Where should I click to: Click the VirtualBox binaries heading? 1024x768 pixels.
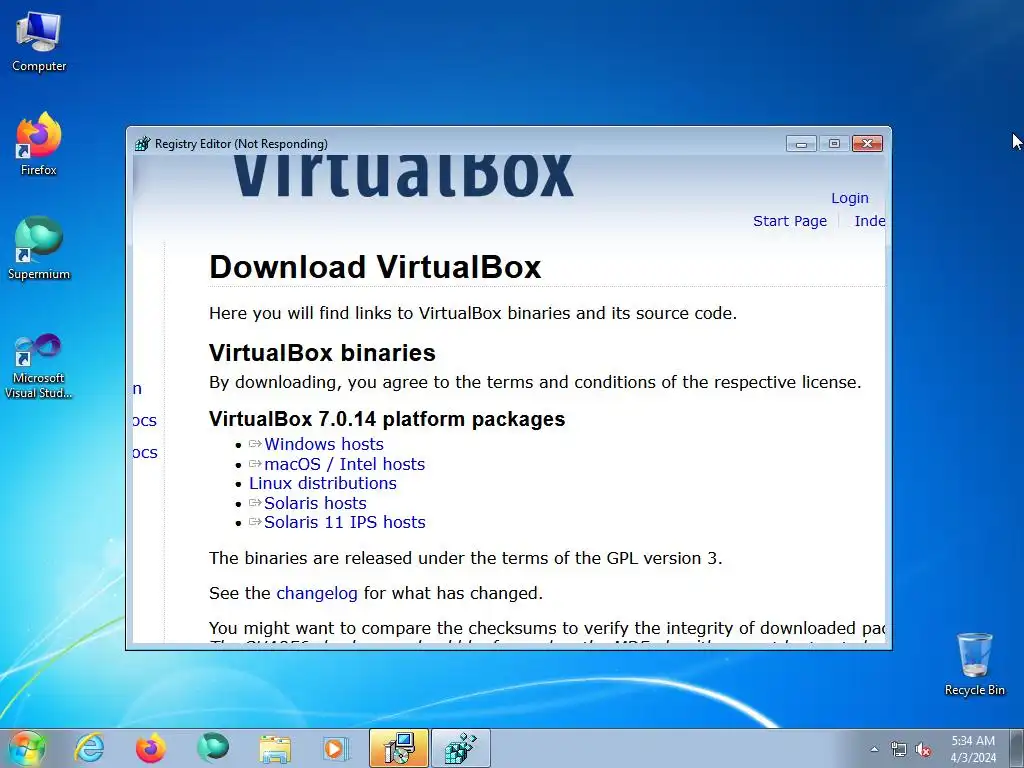click(322, 353)
